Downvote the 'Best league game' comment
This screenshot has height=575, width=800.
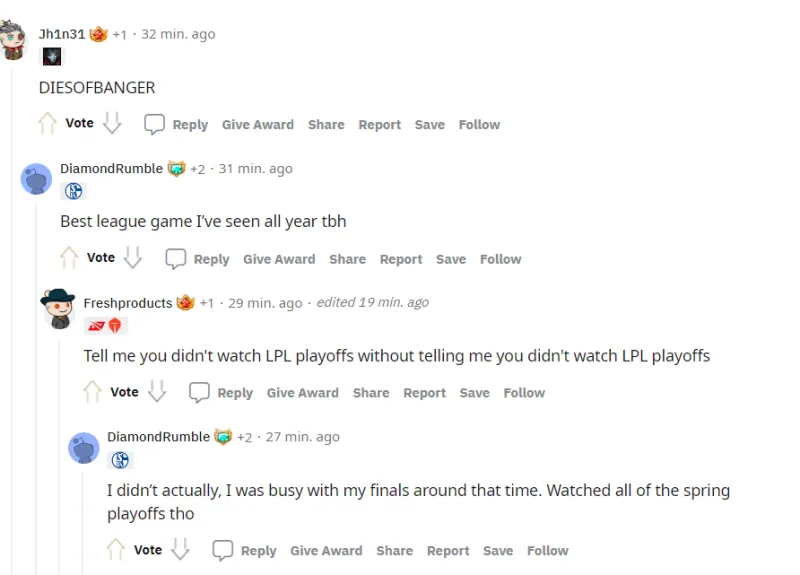(x=133, y=258)
